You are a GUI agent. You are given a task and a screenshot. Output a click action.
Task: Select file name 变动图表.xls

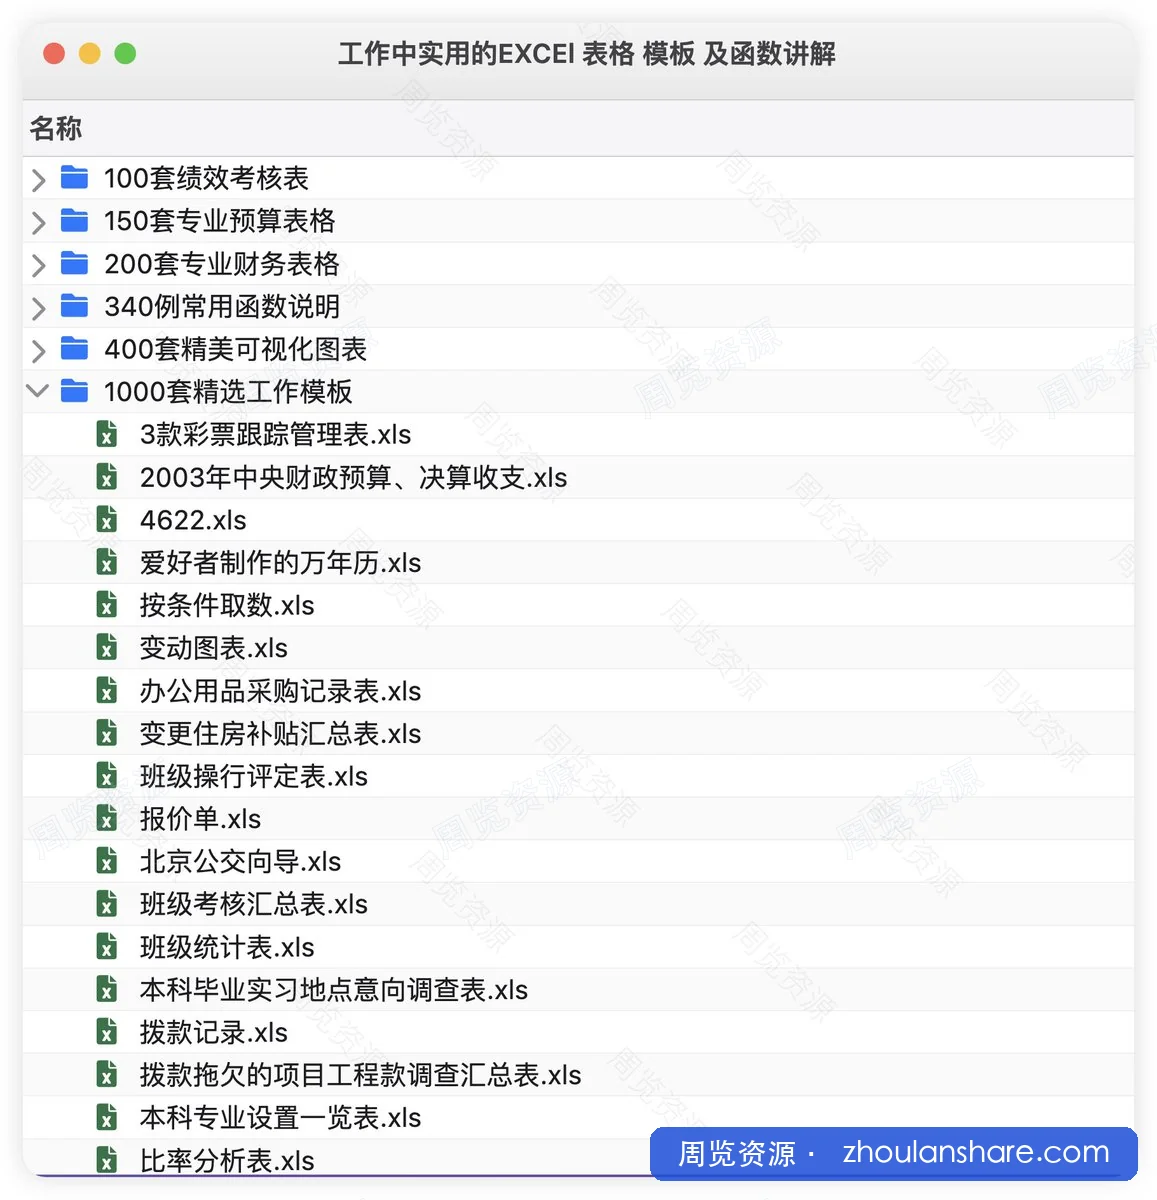click(x=214, y=648)
